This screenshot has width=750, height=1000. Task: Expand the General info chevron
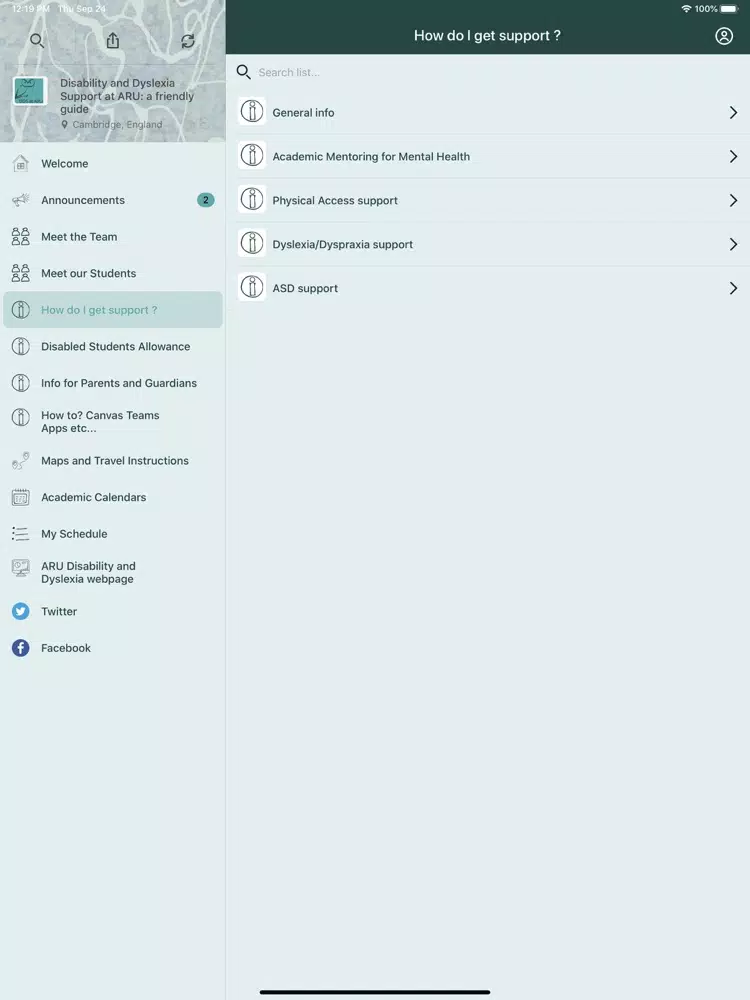pos(733,113)
